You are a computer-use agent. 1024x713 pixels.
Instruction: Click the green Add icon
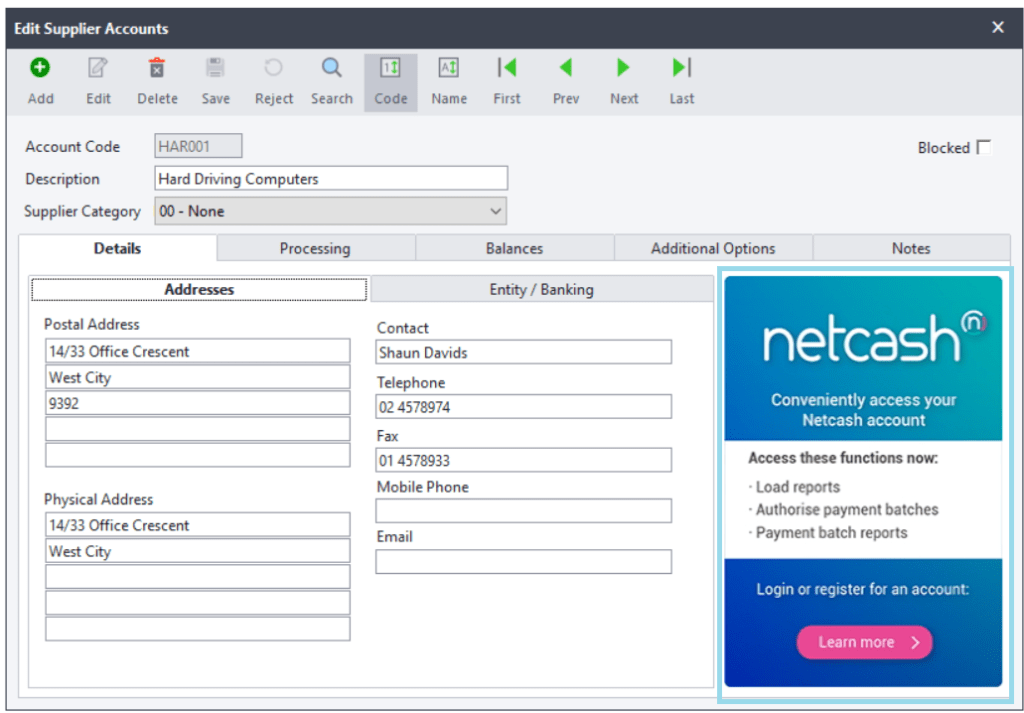[x=40, y=67]
